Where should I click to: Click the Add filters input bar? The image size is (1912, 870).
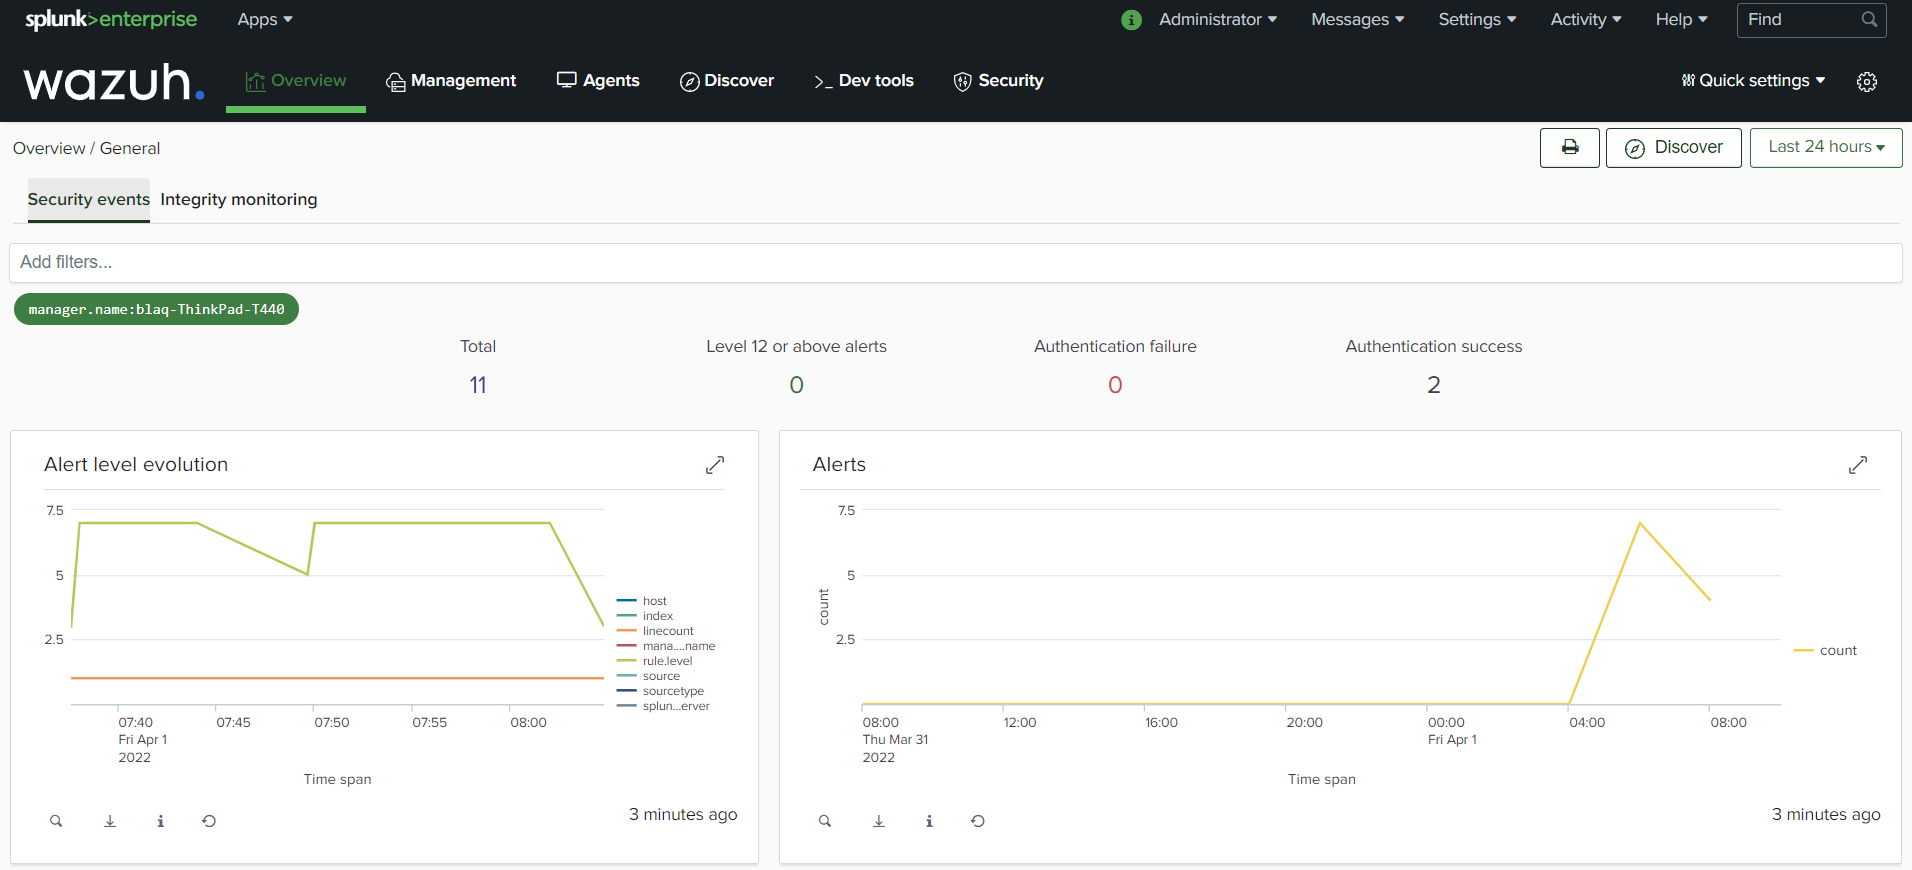point(956,263)
